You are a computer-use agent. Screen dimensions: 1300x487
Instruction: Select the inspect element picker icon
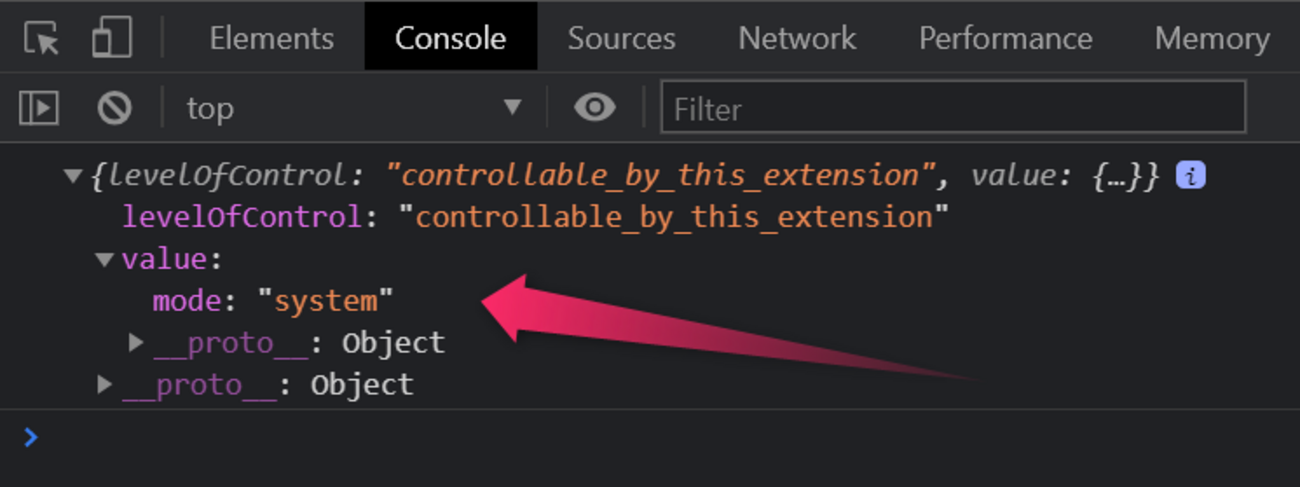pyautogui.click(x=41, y=38)
